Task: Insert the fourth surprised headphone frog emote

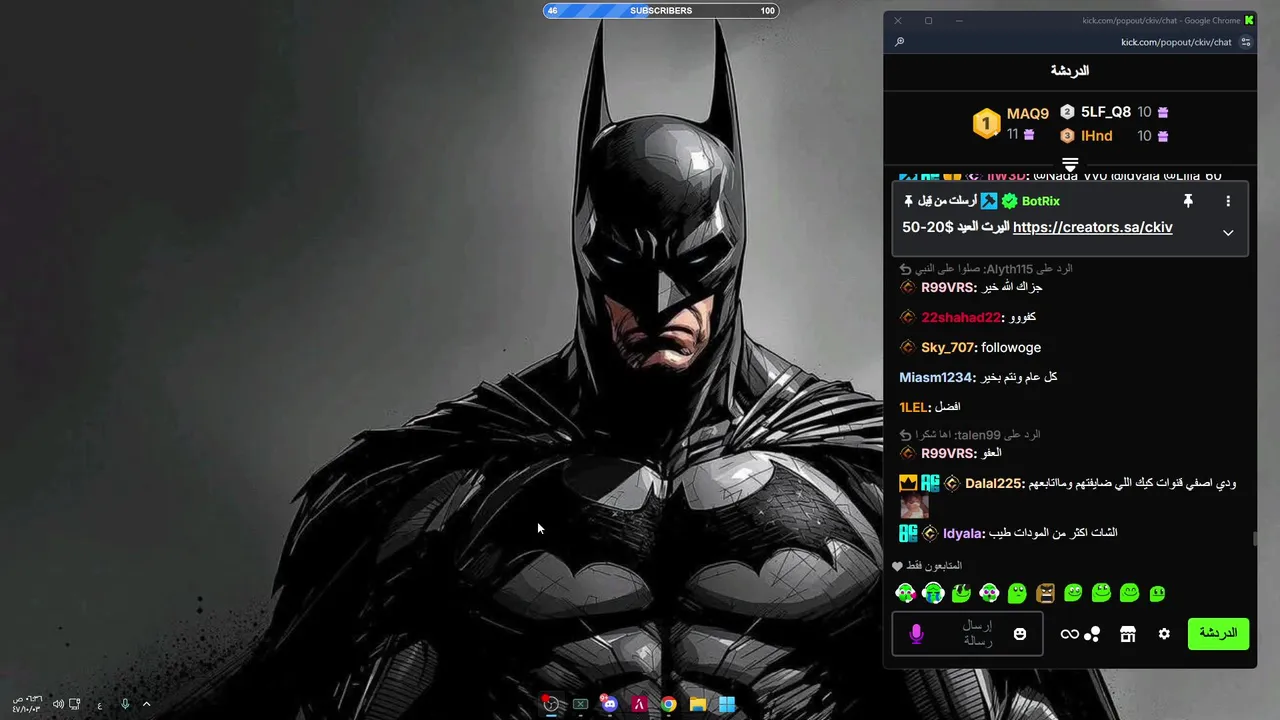Action: click(989, 593)
